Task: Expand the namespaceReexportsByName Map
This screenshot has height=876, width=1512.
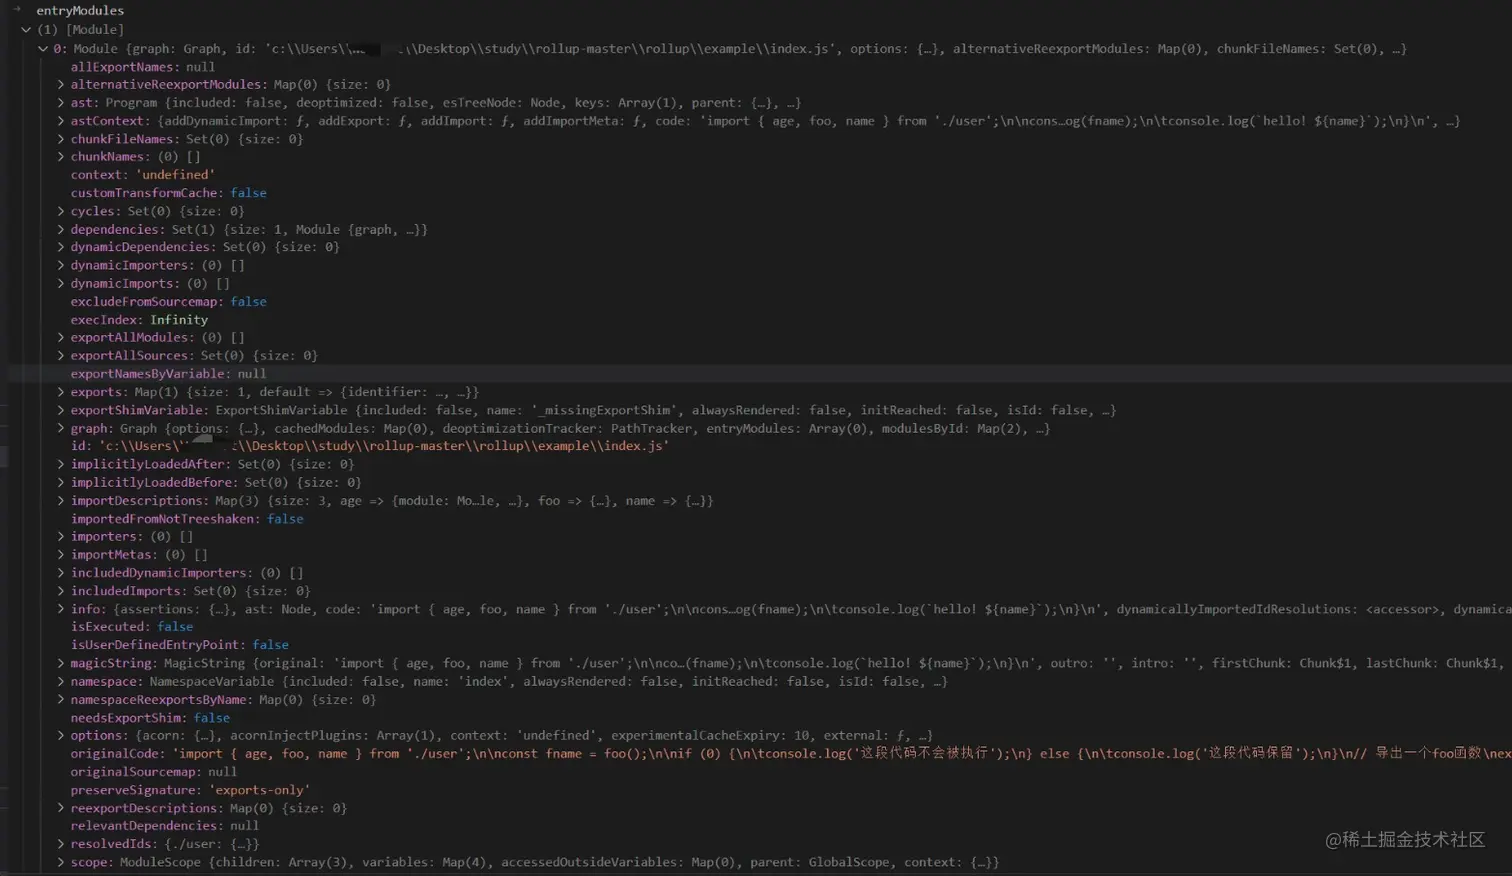Action: [x=61, y=699]
